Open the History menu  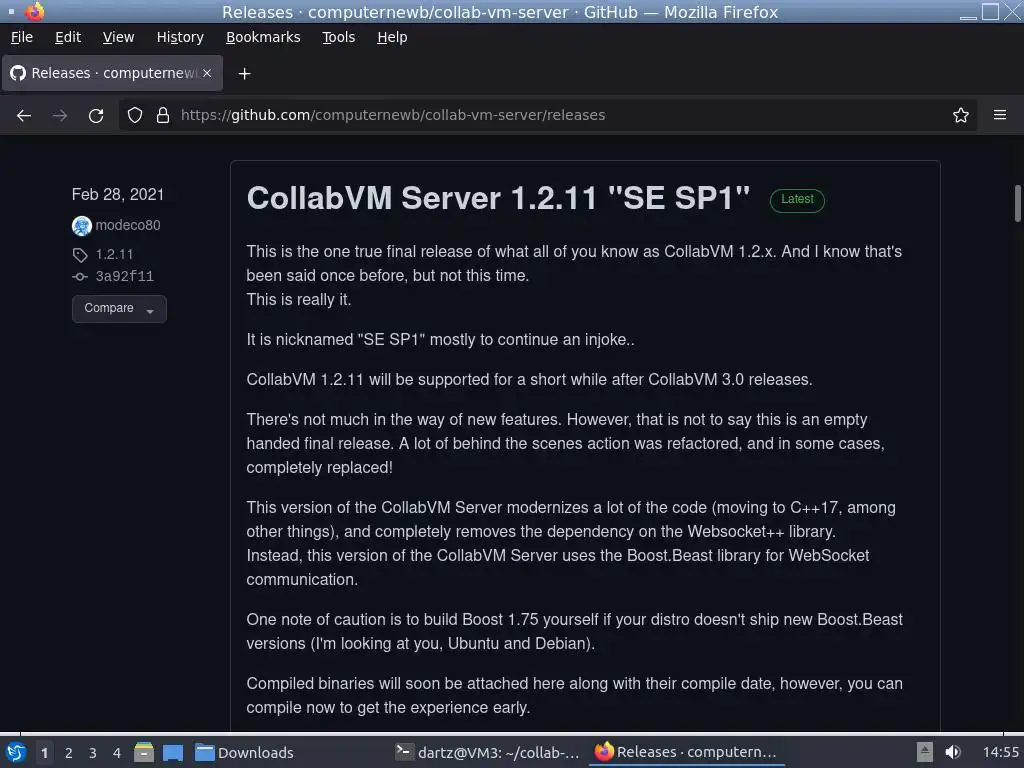click(x=180, y=37)
